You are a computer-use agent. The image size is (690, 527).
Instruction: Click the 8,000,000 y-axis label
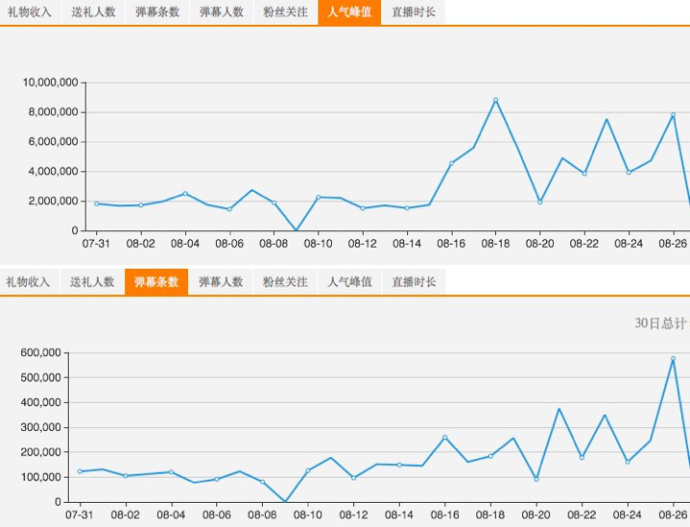(53, 112)
